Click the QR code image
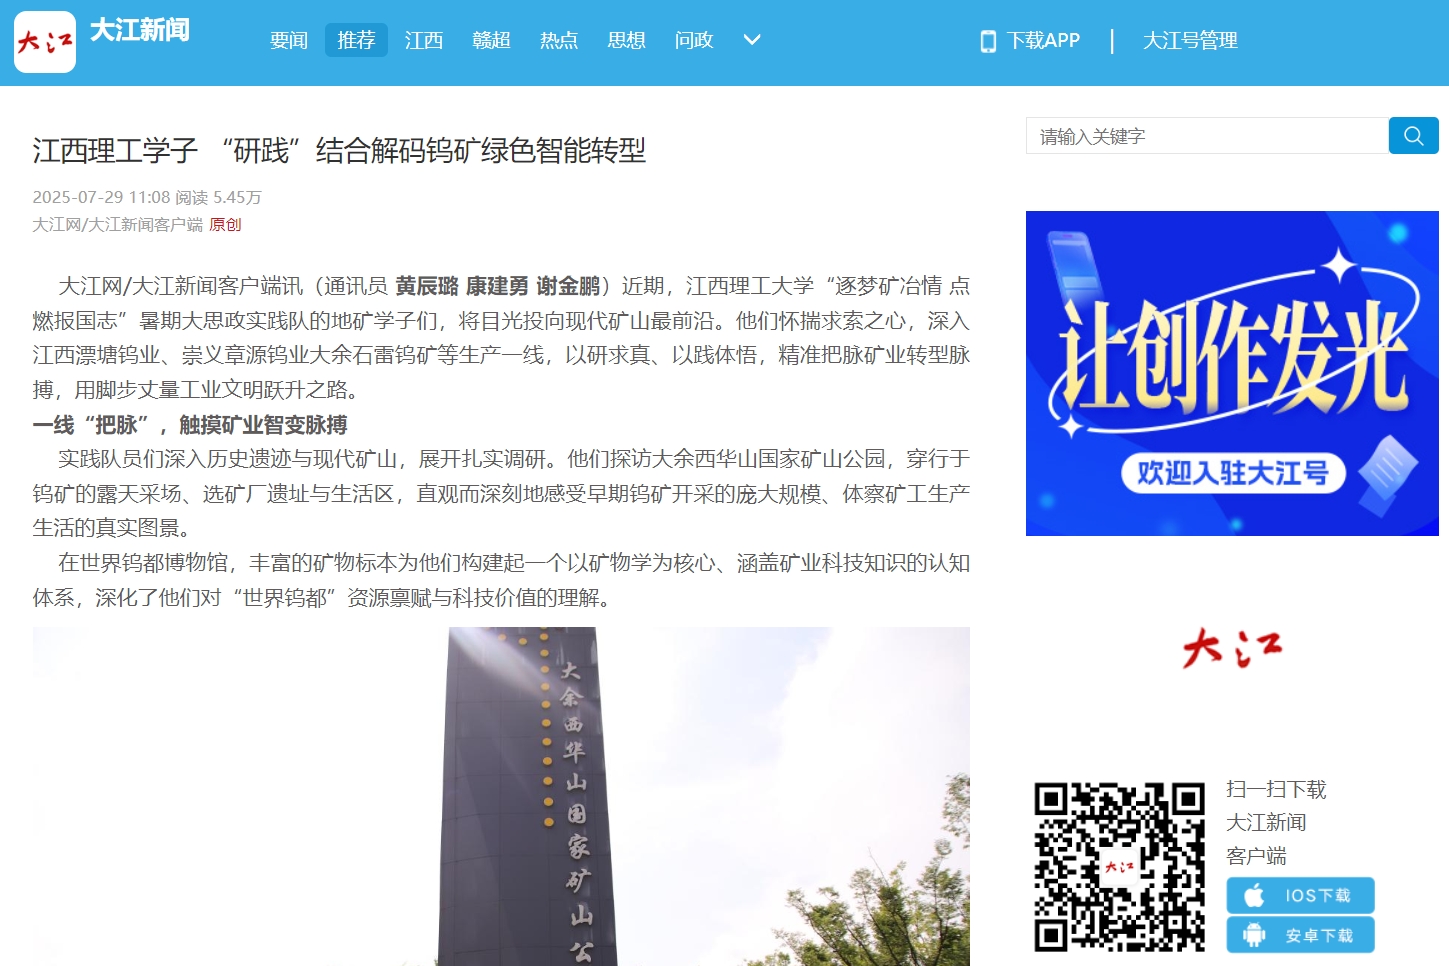1449x966 pixels. coord(1119,867)
